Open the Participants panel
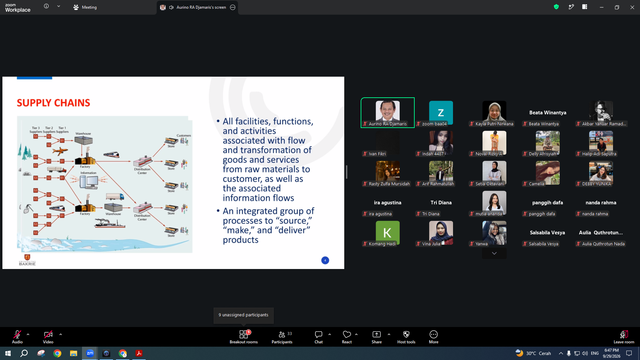Image resolution: width=640 pixels, height=360 pixels. pyautogui.click(x=282, y=337)
